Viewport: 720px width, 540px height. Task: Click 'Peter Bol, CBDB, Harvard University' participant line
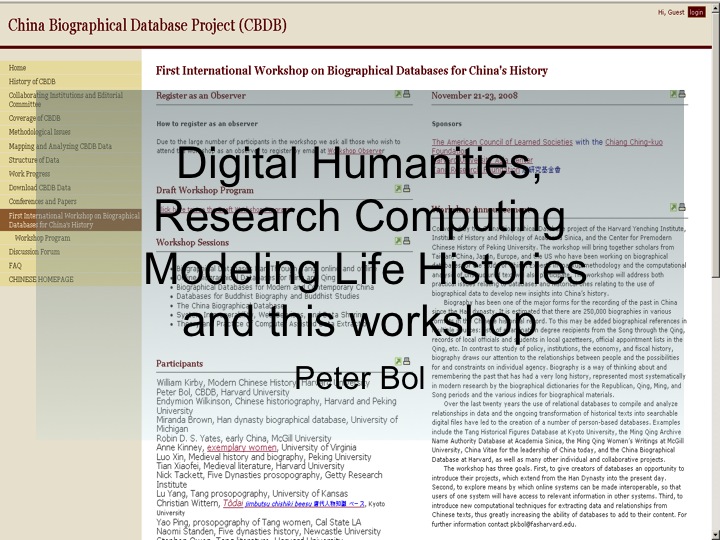(x=223, y=392)
